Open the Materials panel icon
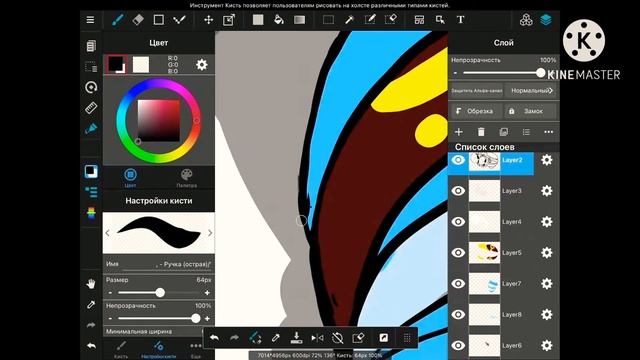The image size is (640, 360). [x=526, y=20]
